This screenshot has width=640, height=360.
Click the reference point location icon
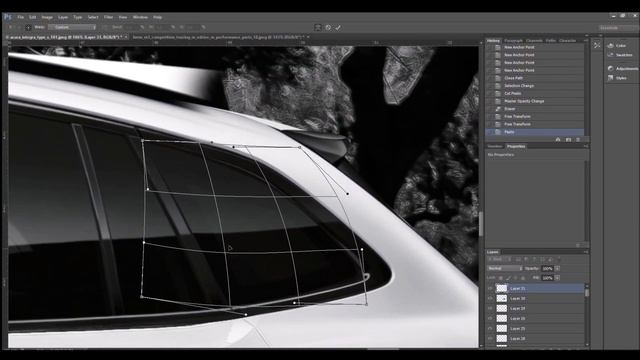(28, 27)
